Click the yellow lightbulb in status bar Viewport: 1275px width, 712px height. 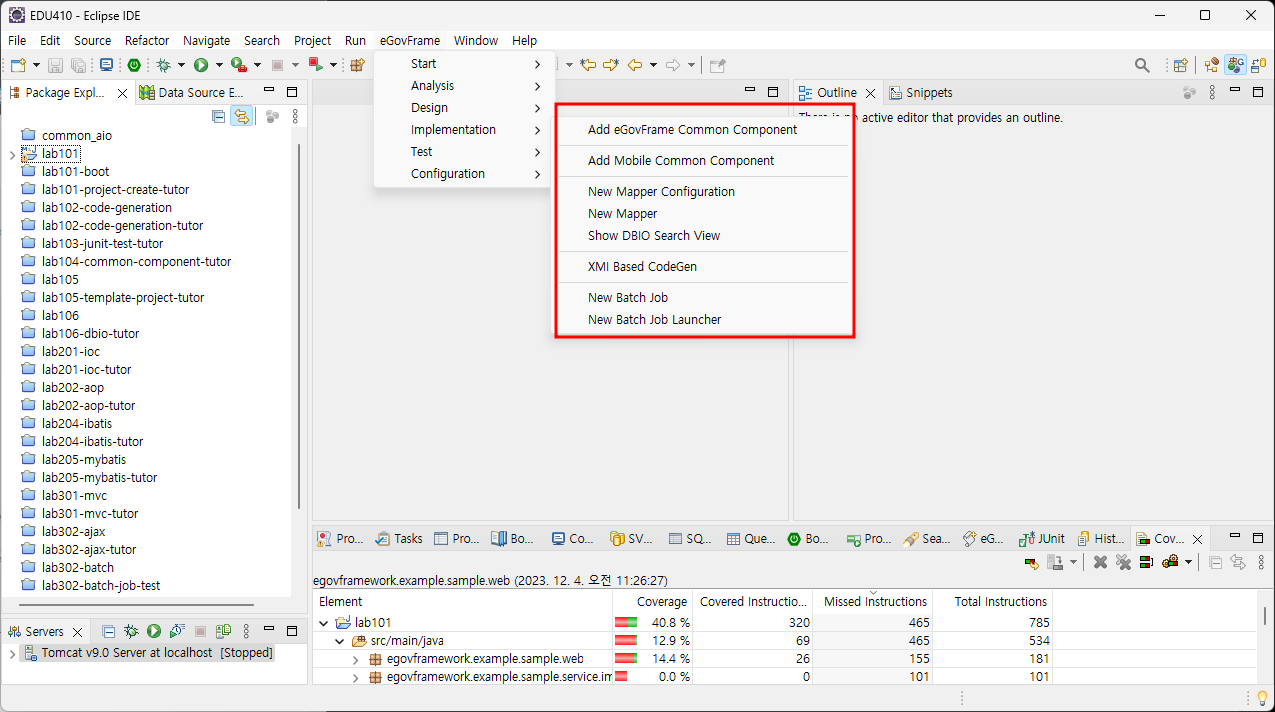(1262, 697)
